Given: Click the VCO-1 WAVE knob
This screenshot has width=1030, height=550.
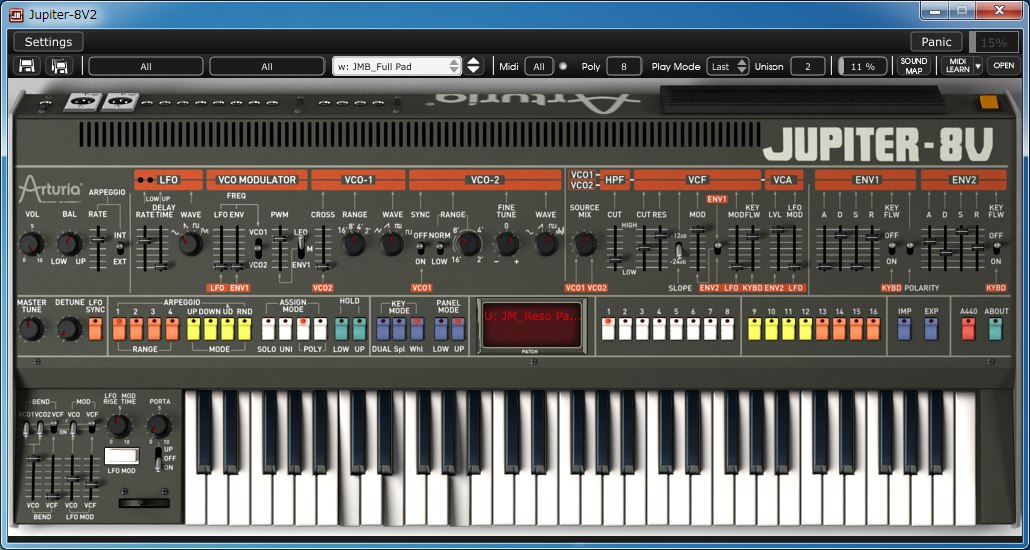Looking at the screenshot, I should pos(392,244).
